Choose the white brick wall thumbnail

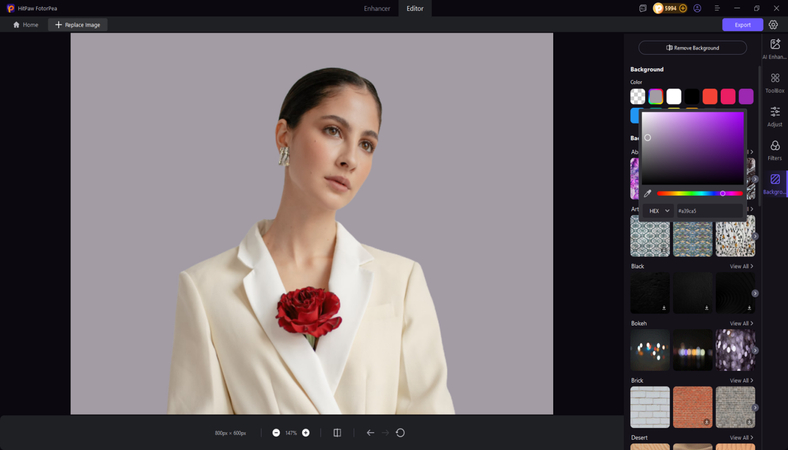click(650, 407)
